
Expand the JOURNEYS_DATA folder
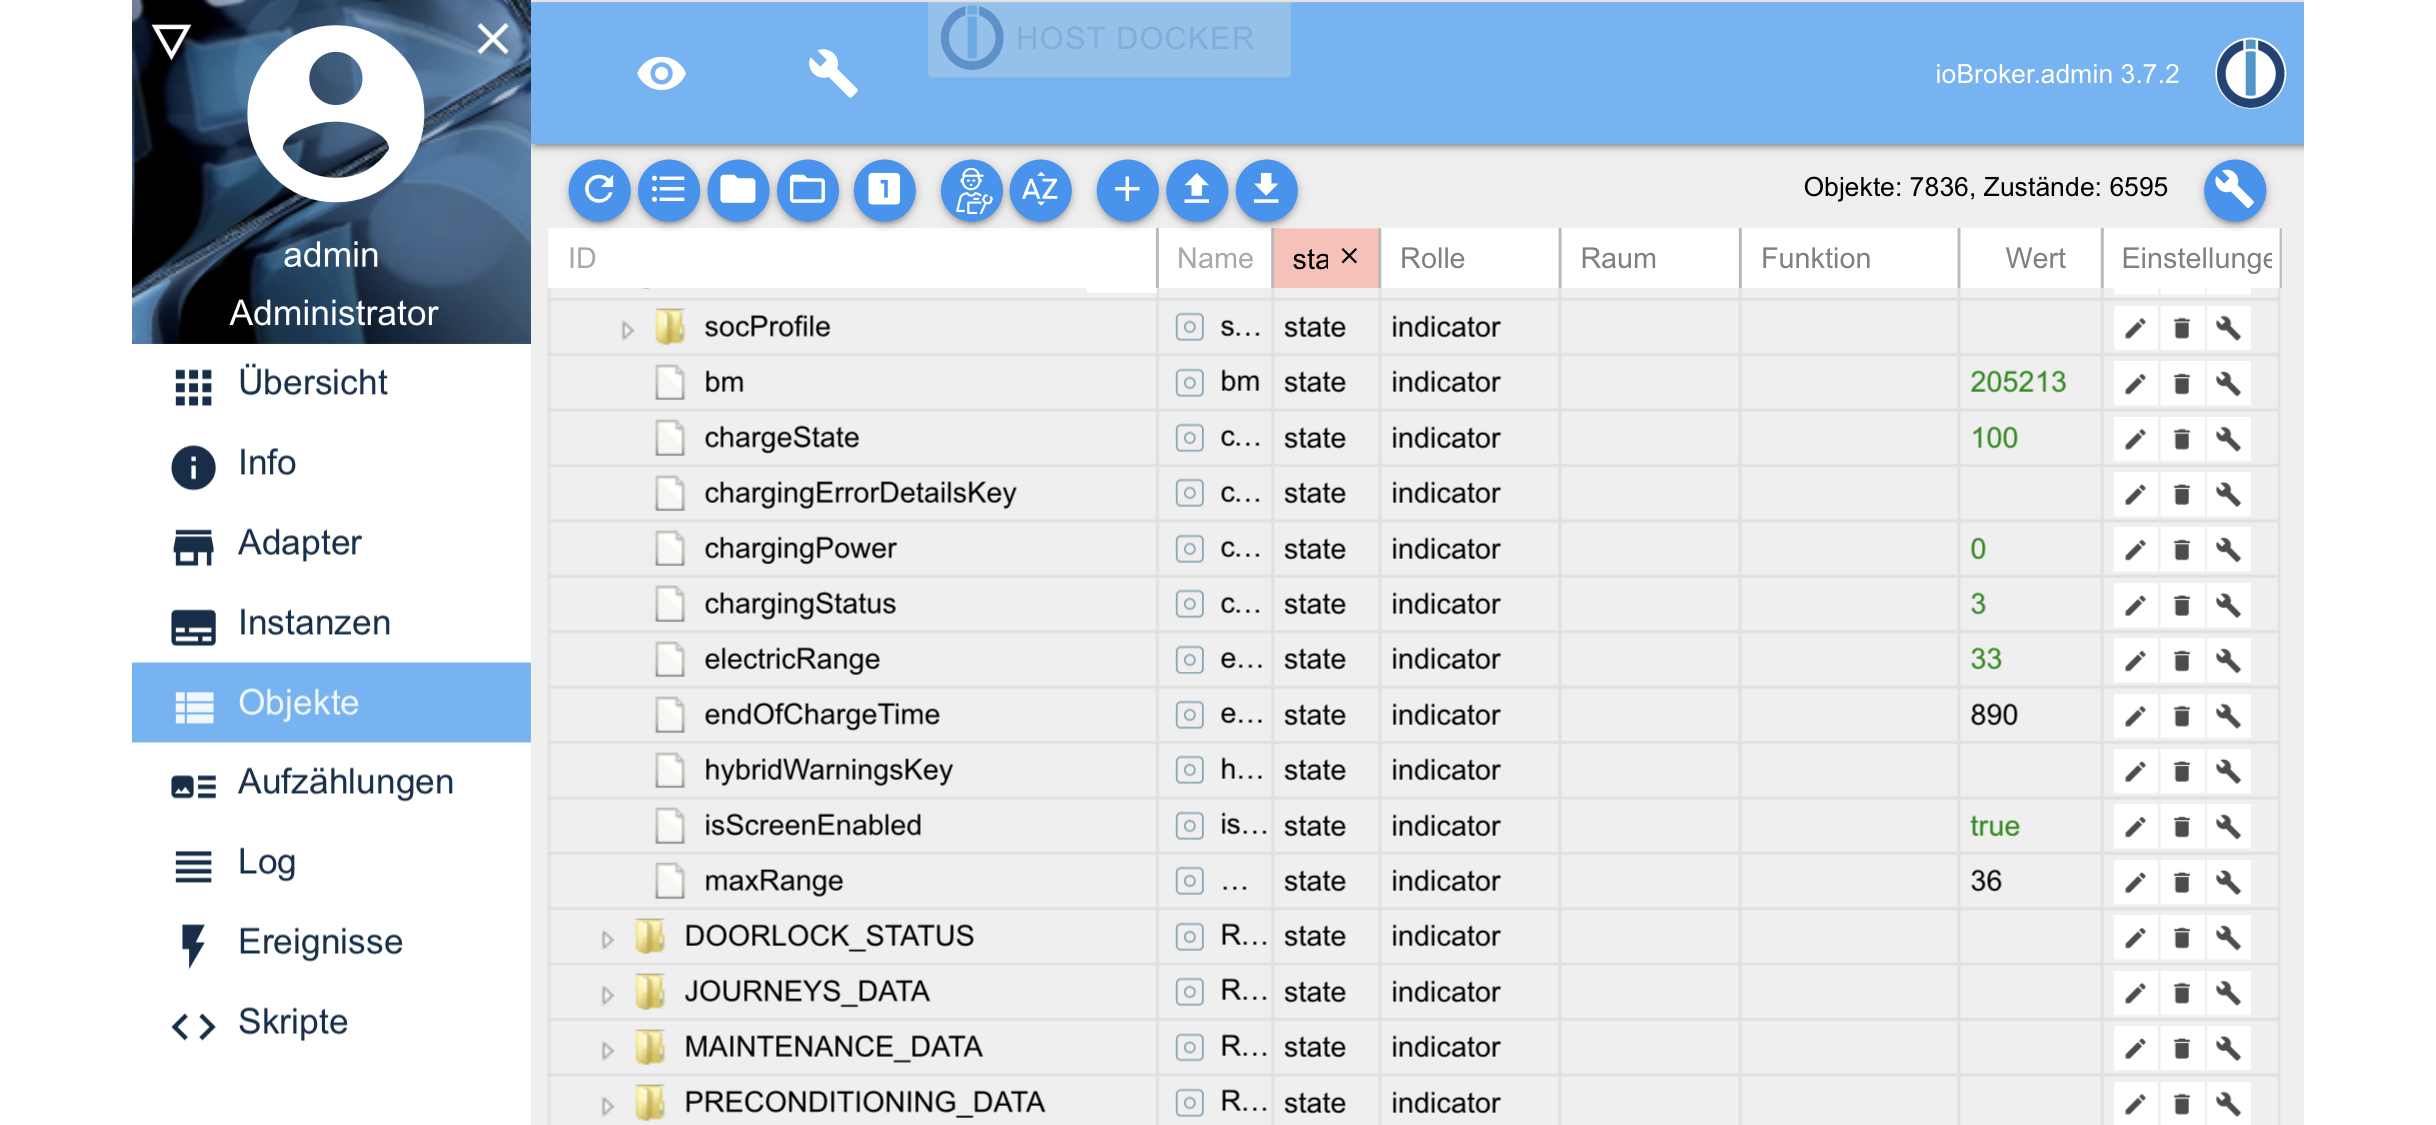(x=607, y=994)
